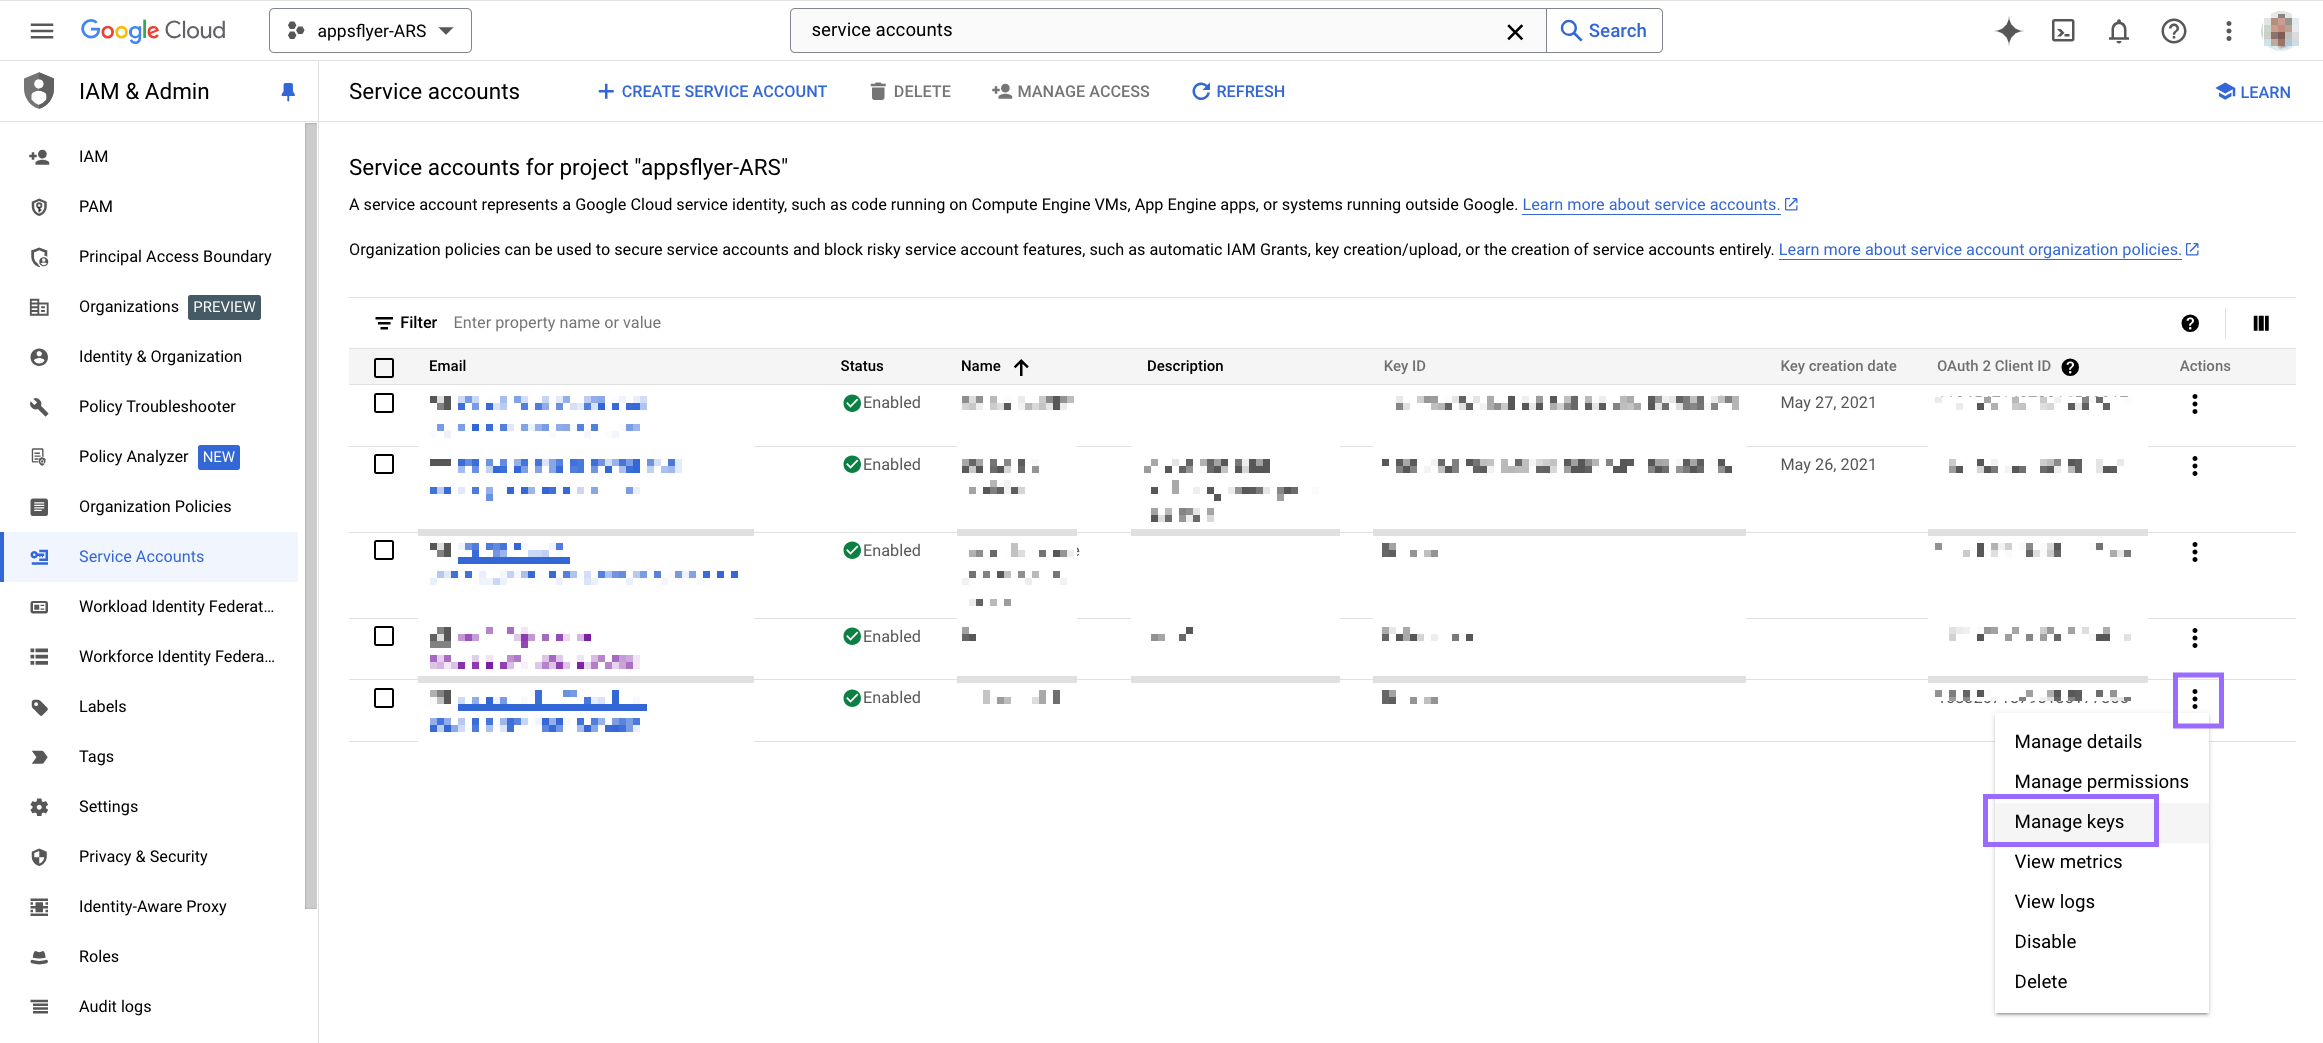Click Create Service Account button
Image resolution: width=2323 pixels, height=1043 pixels.
pos(712,92)
